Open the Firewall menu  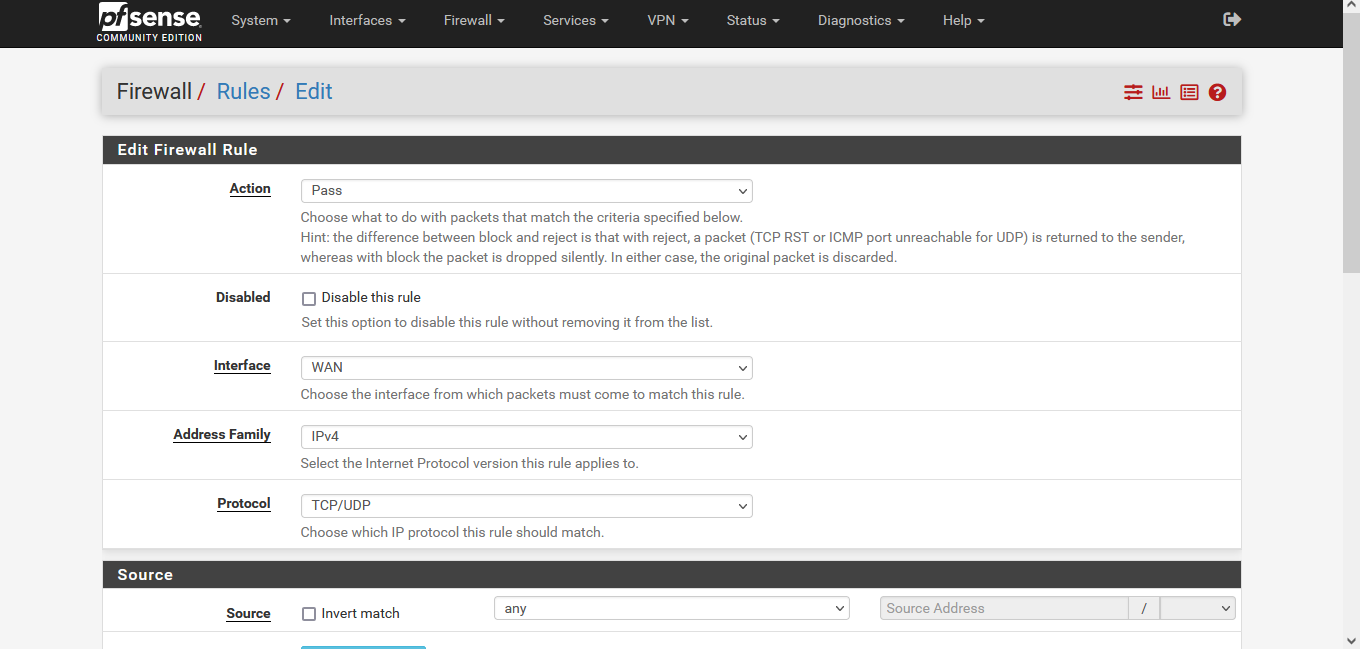[x=474, y=20]
